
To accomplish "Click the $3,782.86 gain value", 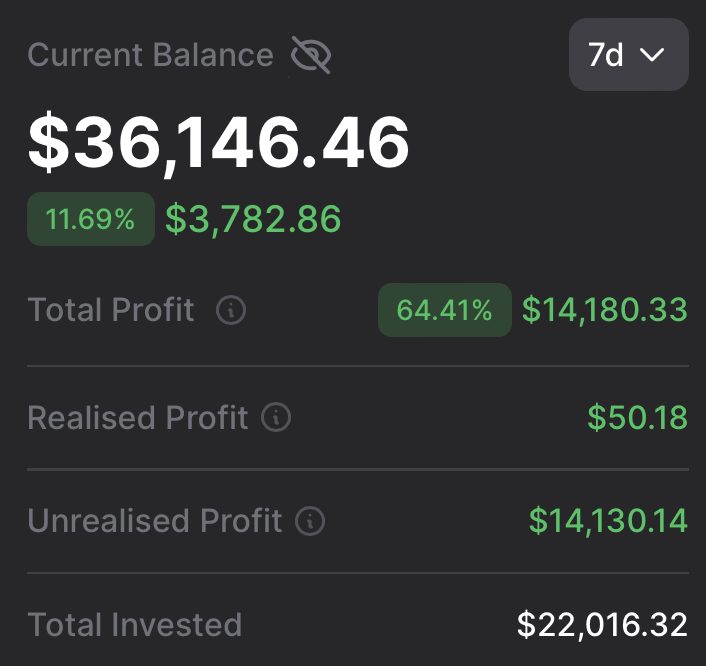I will (253, 219).
